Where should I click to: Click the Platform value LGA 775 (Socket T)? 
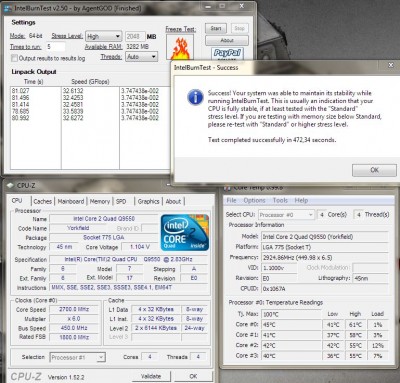pyautogui.click(x=324, y=247)
